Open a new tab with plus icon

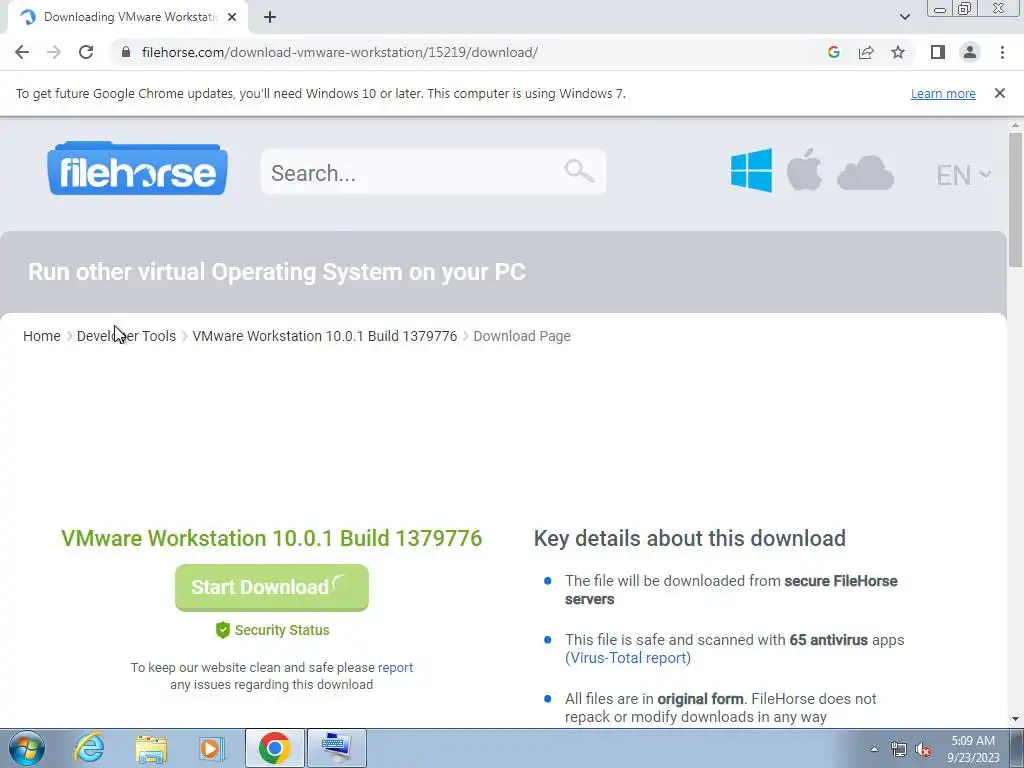coord(270,17)
